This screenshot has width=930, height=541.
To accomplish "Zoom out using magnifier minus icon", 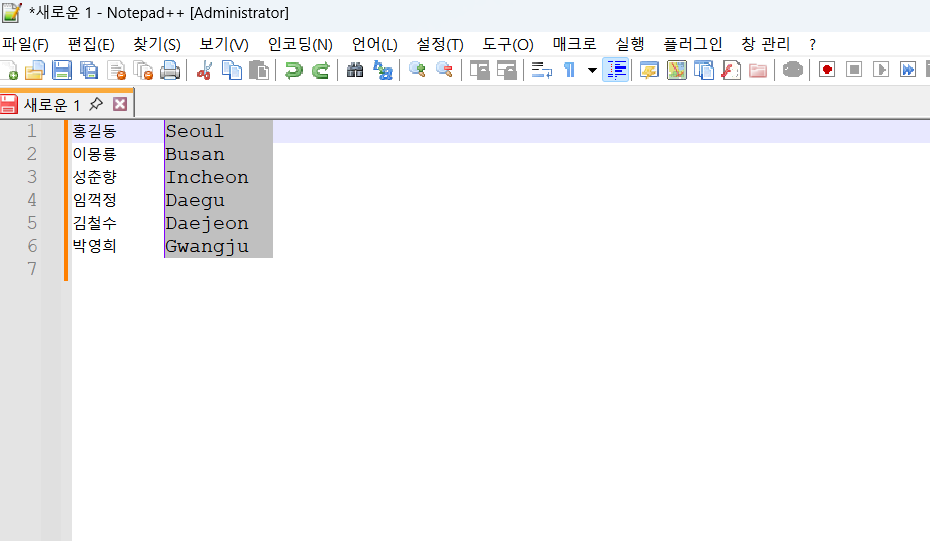I will pyautogui.click(x=444, y=70).
